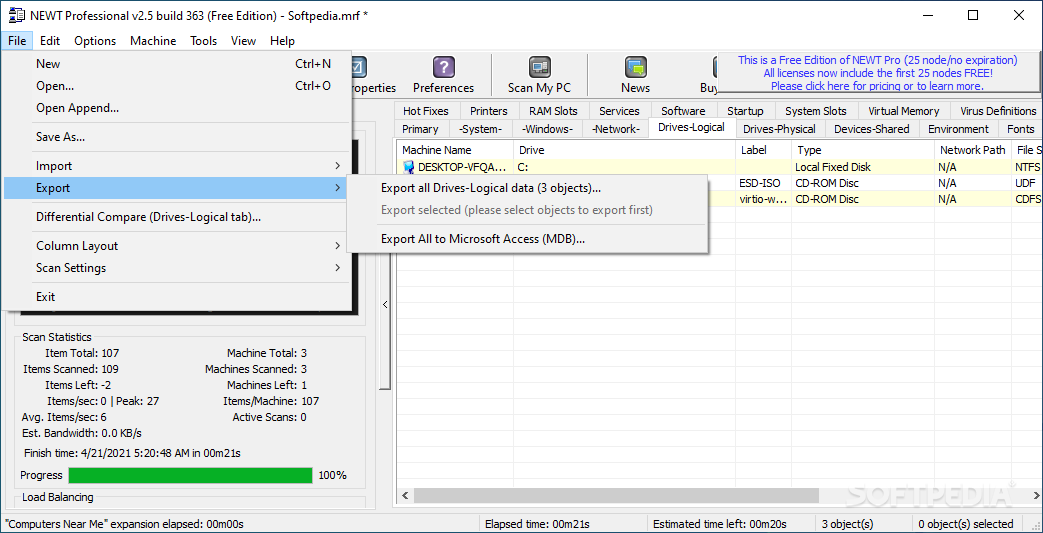Click the grid's scroll left arrow
Screen dimensions: 1043x533
point(404,496)
